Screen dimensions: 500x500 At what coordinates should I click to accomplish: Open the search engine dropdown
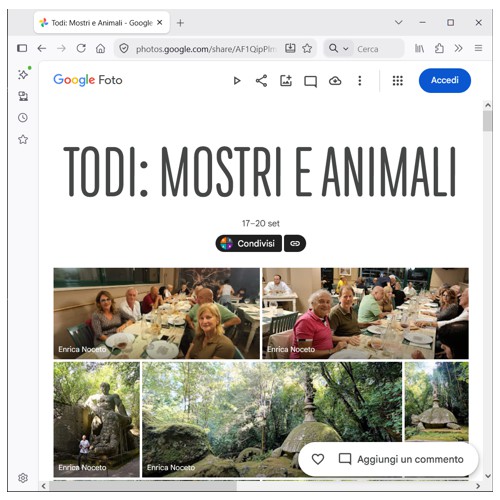[338, 49]
